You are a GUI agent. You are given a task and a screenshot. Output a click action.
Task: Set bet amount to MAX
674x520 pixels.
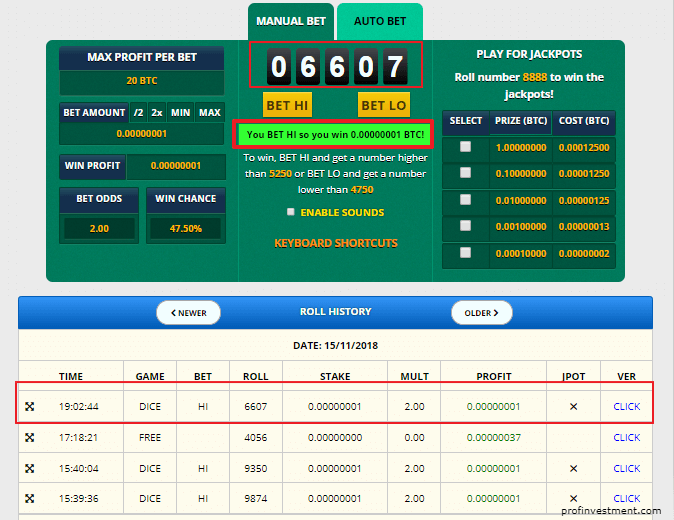click(x=209, y=113)
